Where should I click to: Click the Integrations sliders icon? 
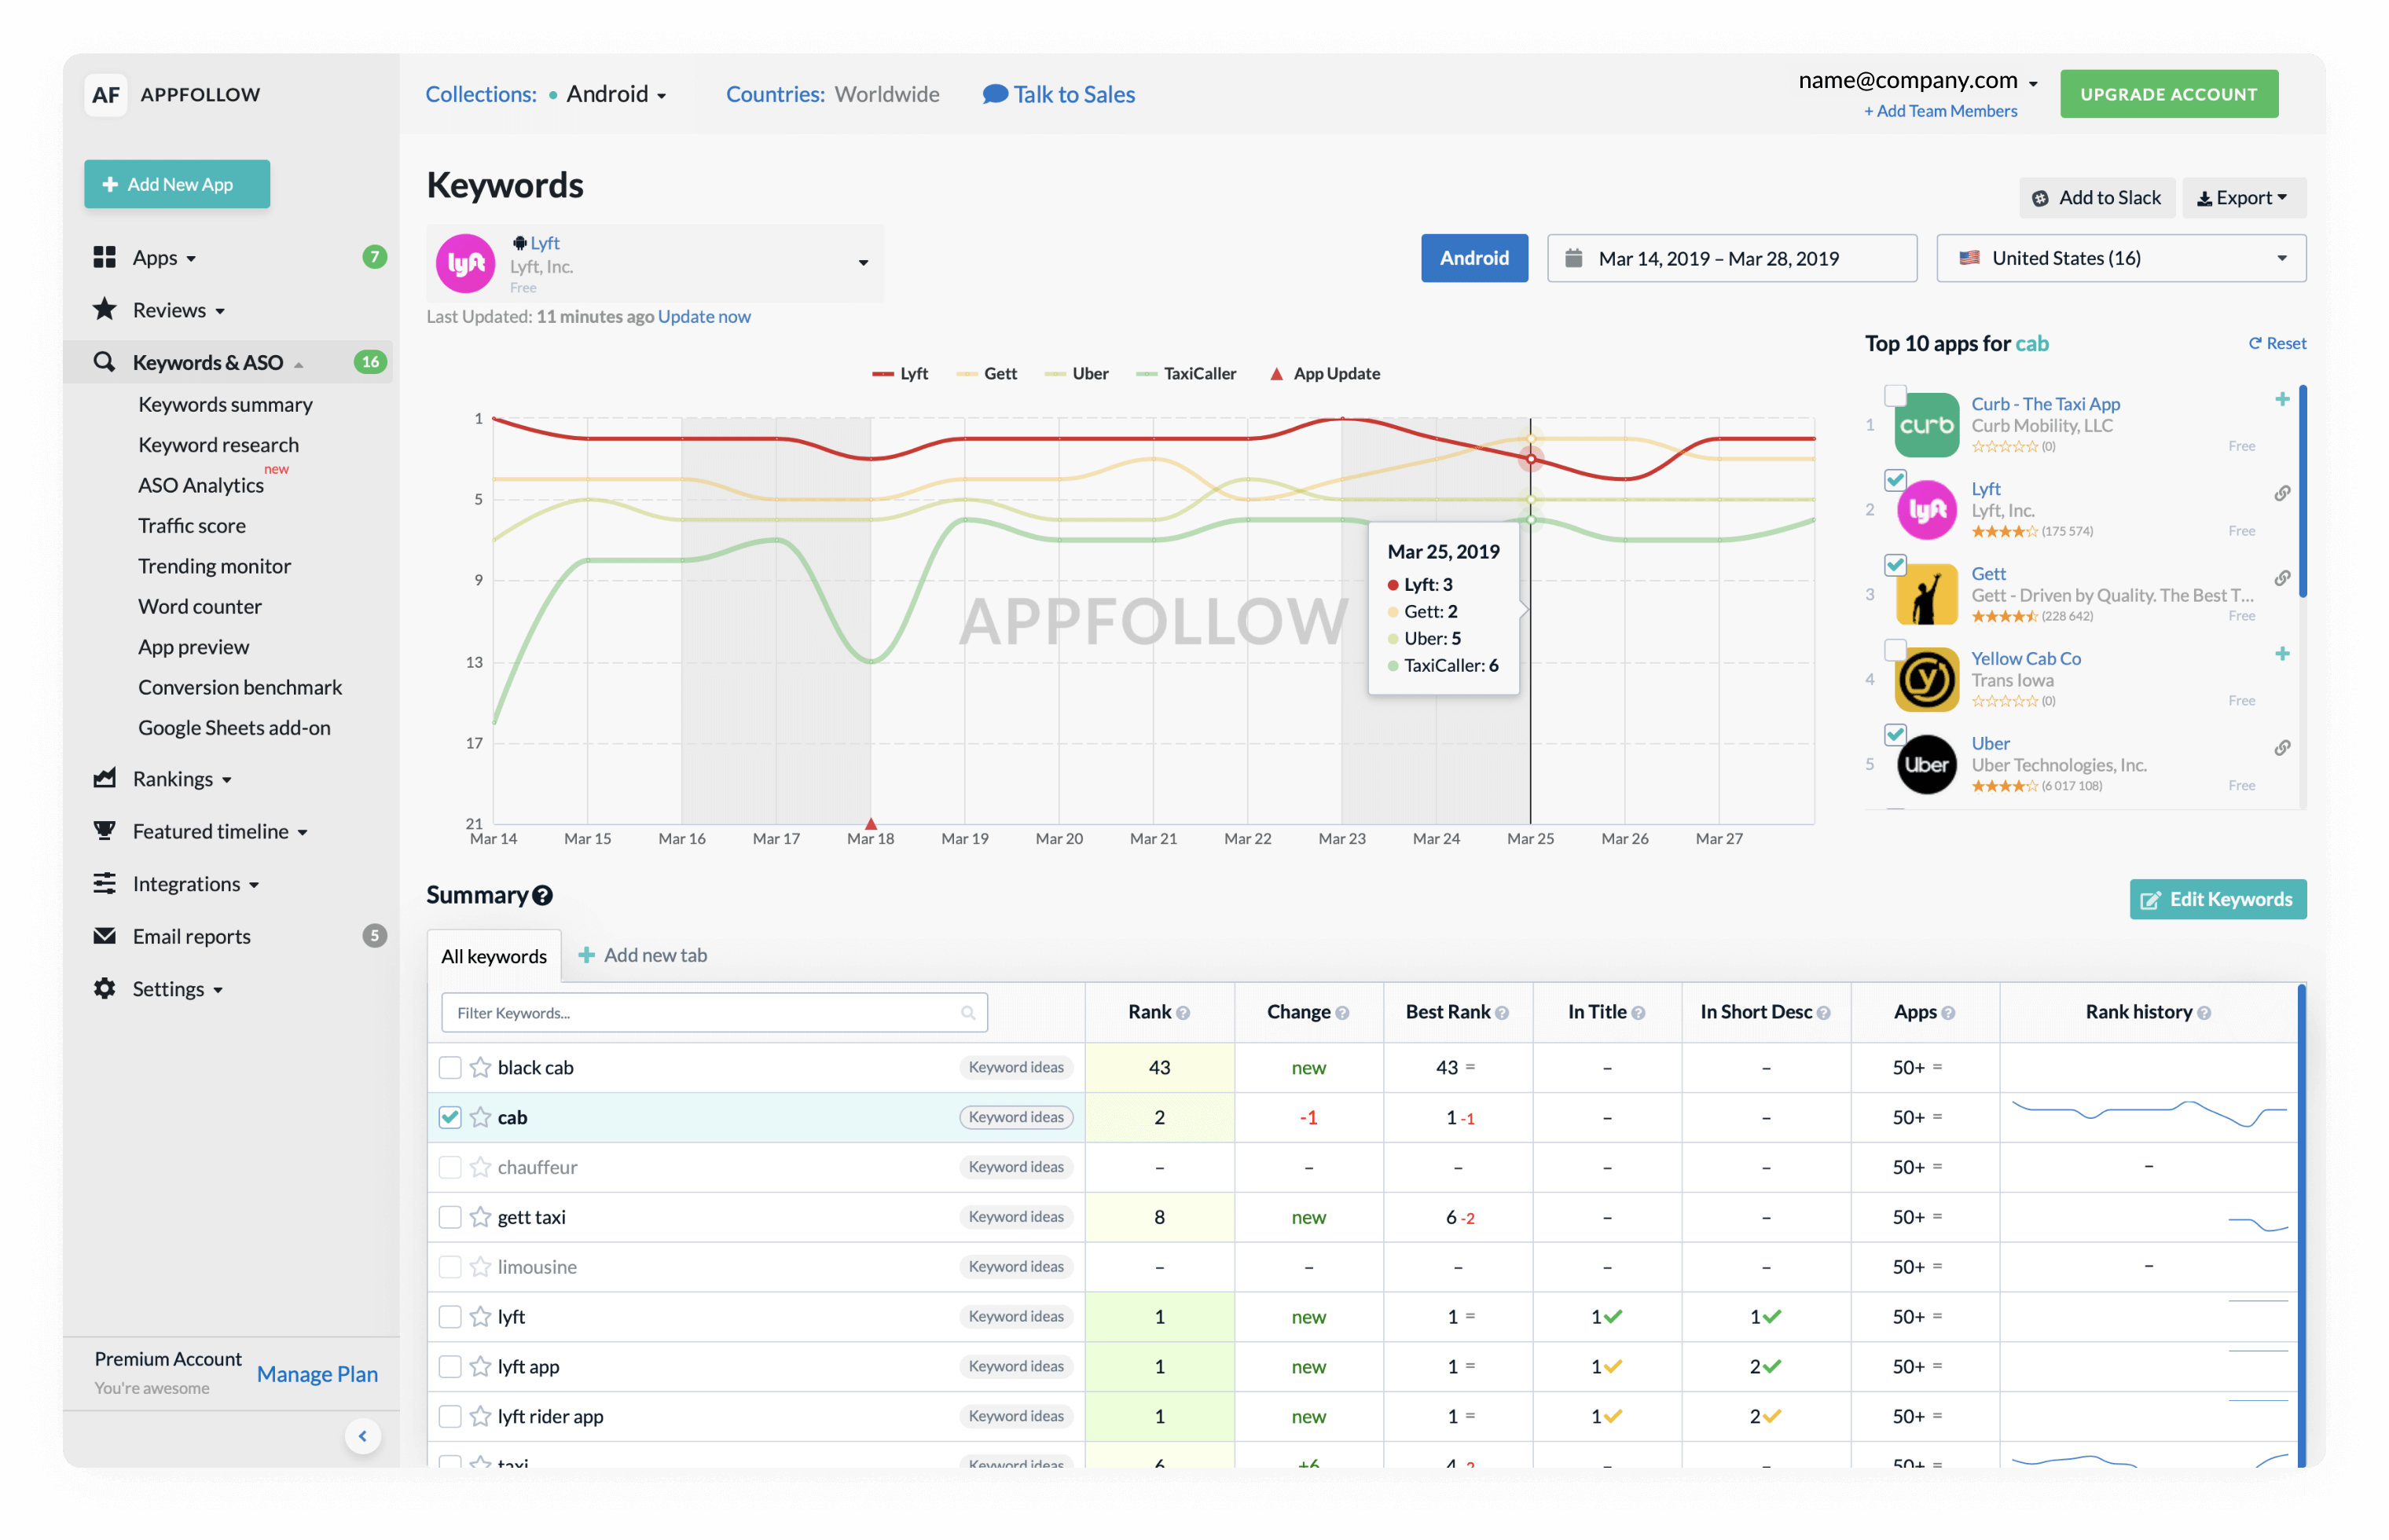point(104,883)
